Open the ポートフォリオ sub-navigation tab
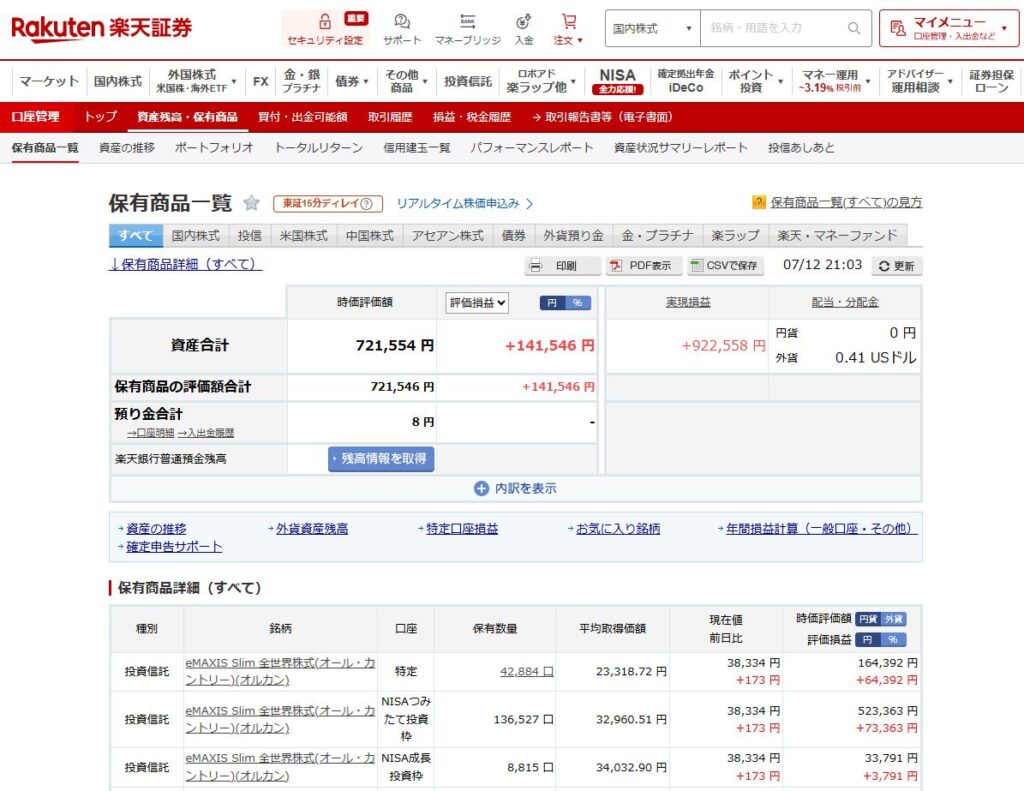 tap(214, 148)
